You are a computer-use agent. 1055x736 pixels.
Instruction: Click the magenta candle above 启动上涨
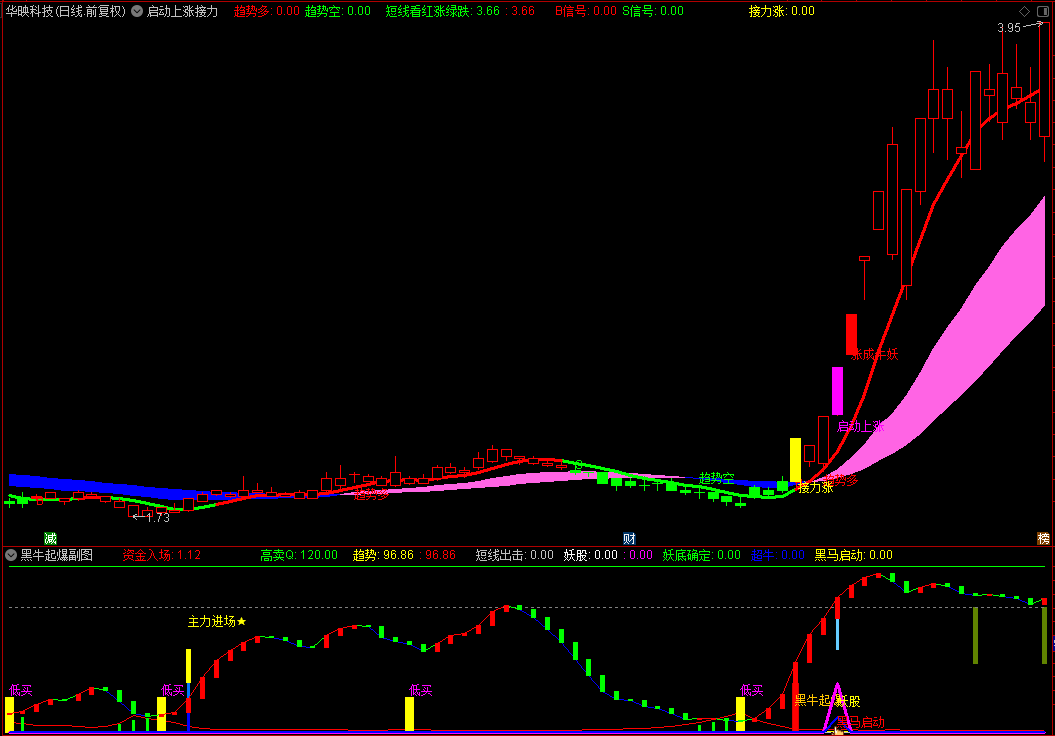(837, 391)
